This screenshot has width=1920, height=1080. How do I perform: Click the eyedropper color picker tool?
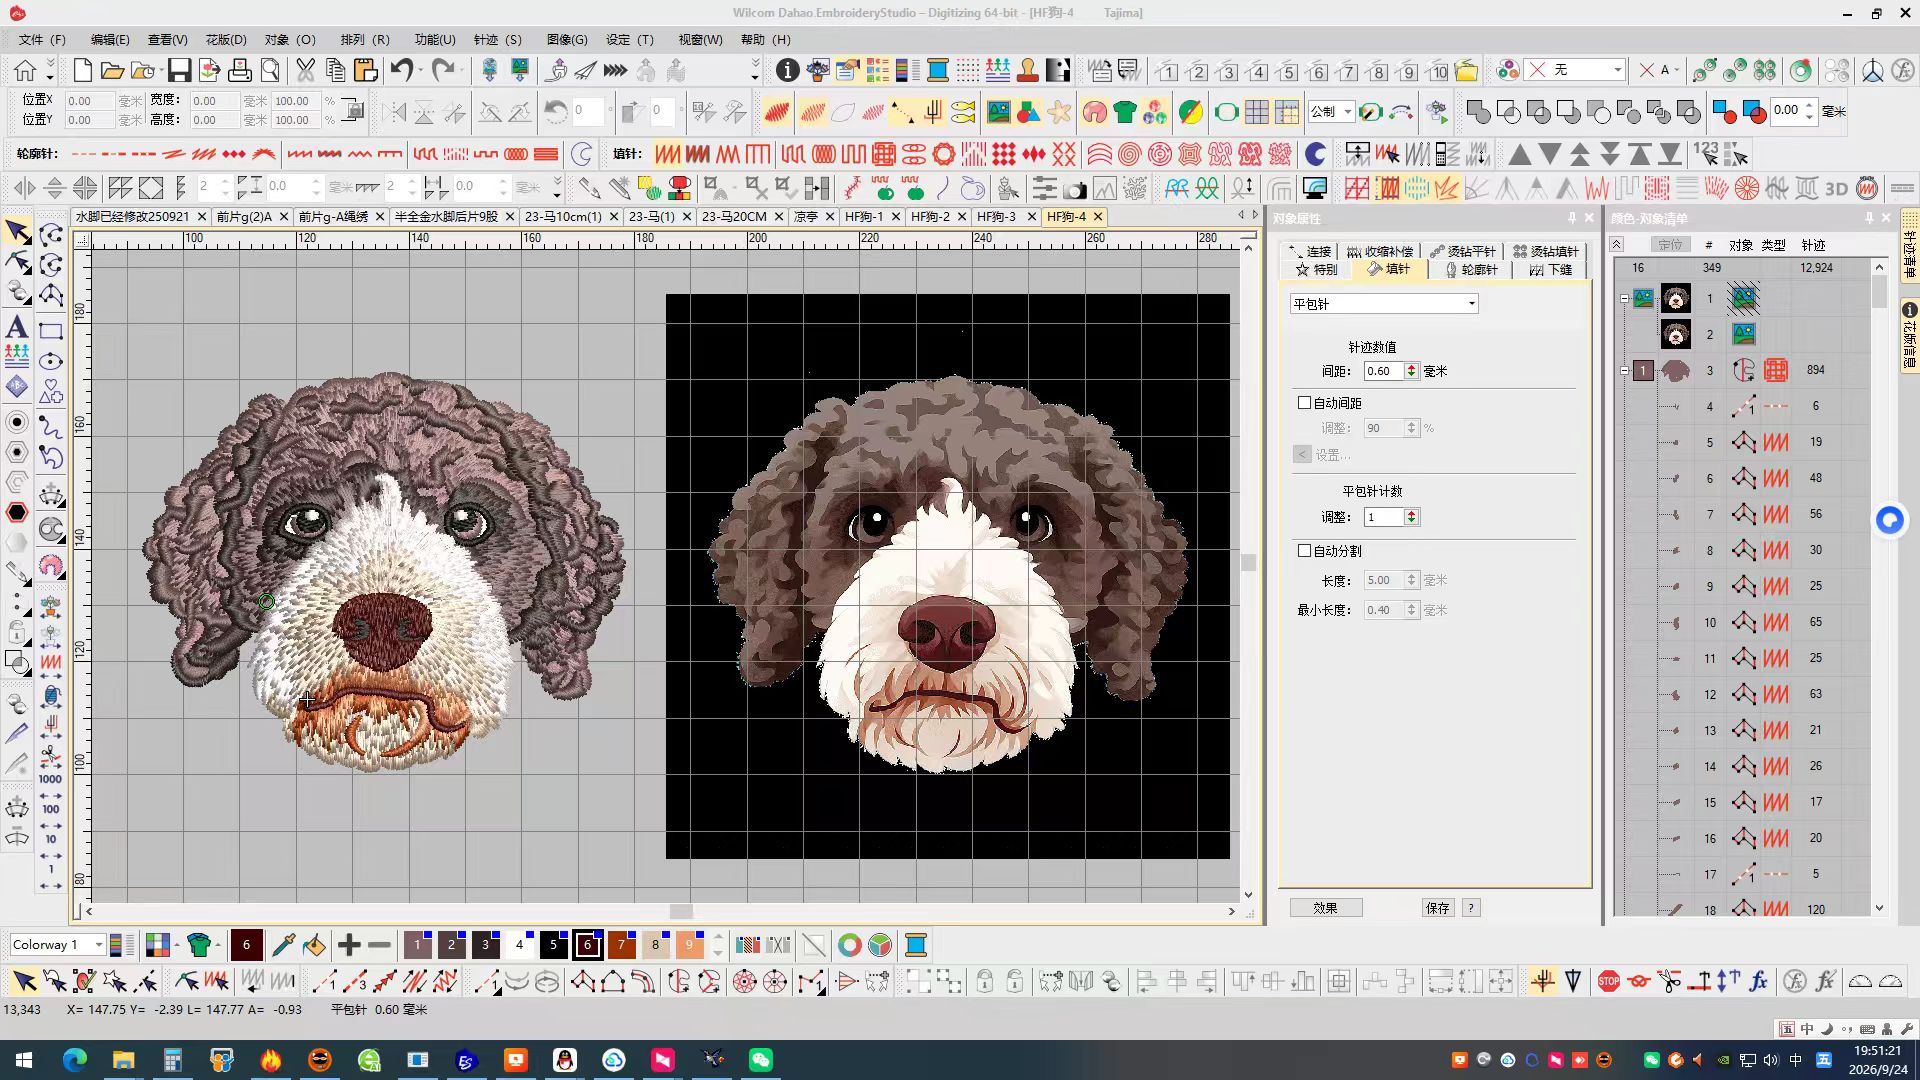283,945
